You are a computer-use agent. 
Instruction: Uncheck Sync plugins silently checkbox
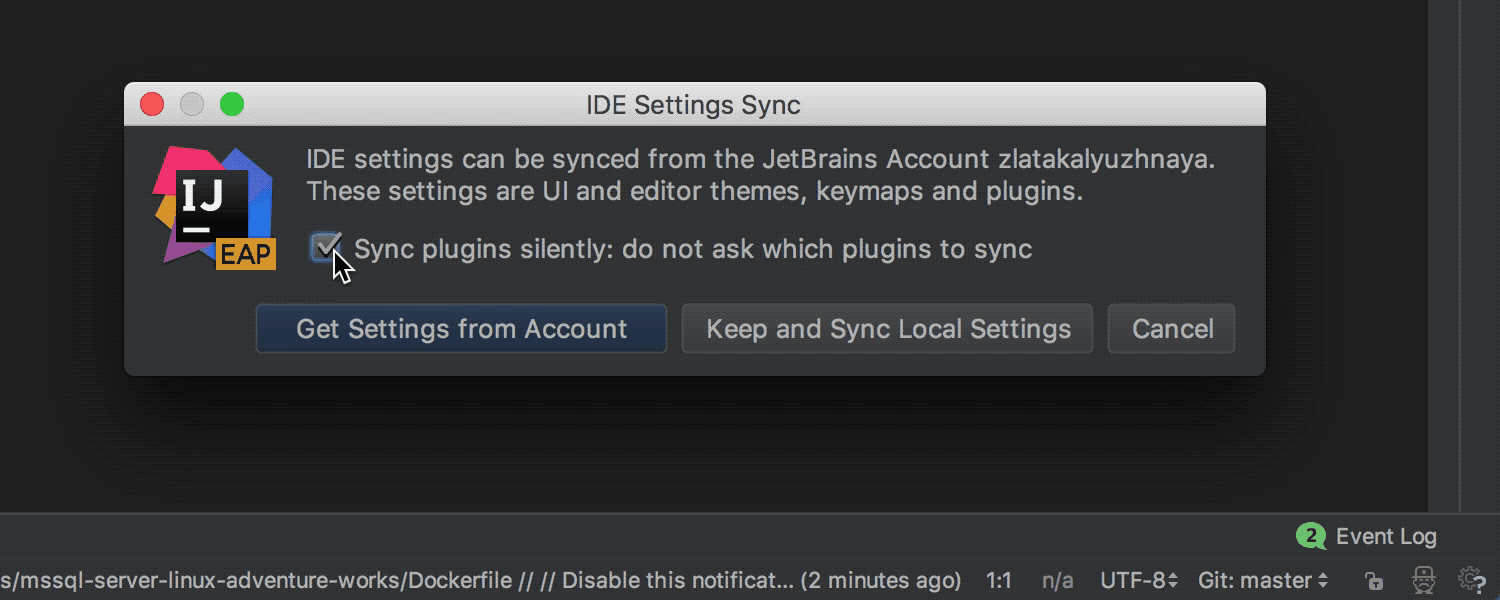click(325, 248)
